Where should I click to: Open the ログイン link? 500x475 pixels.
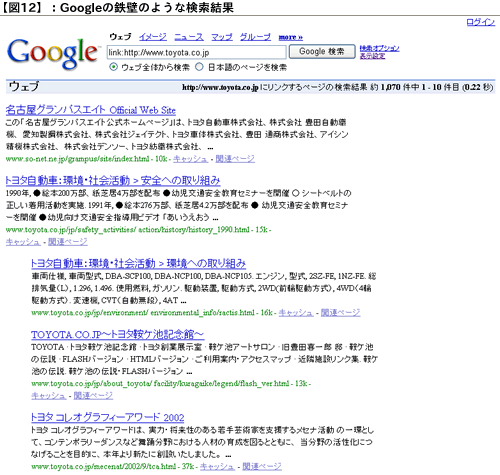pyautogui.click(x=480, y=22)
